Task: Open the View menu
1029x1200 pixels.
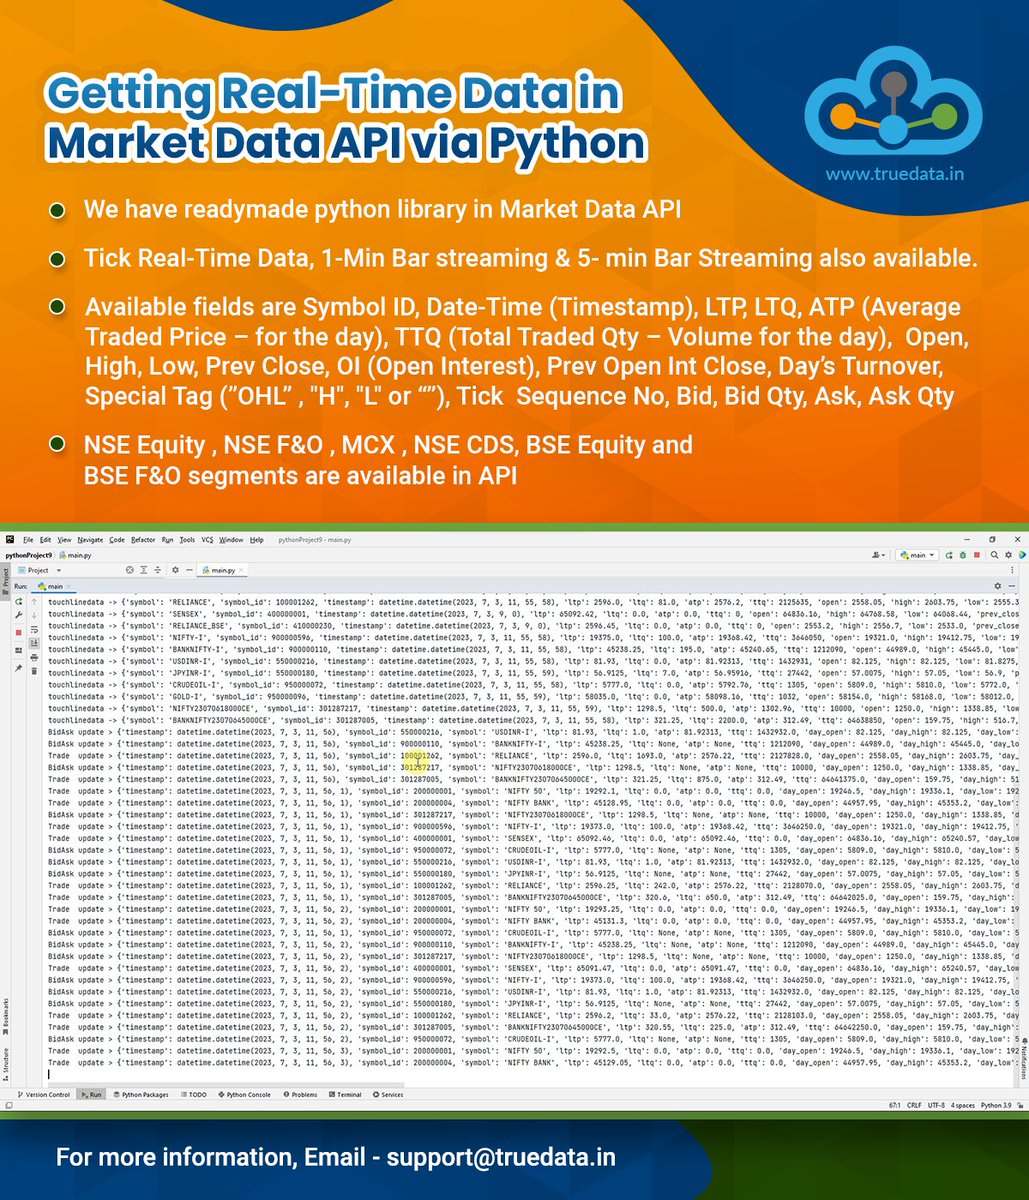Action: pos(64,540)
